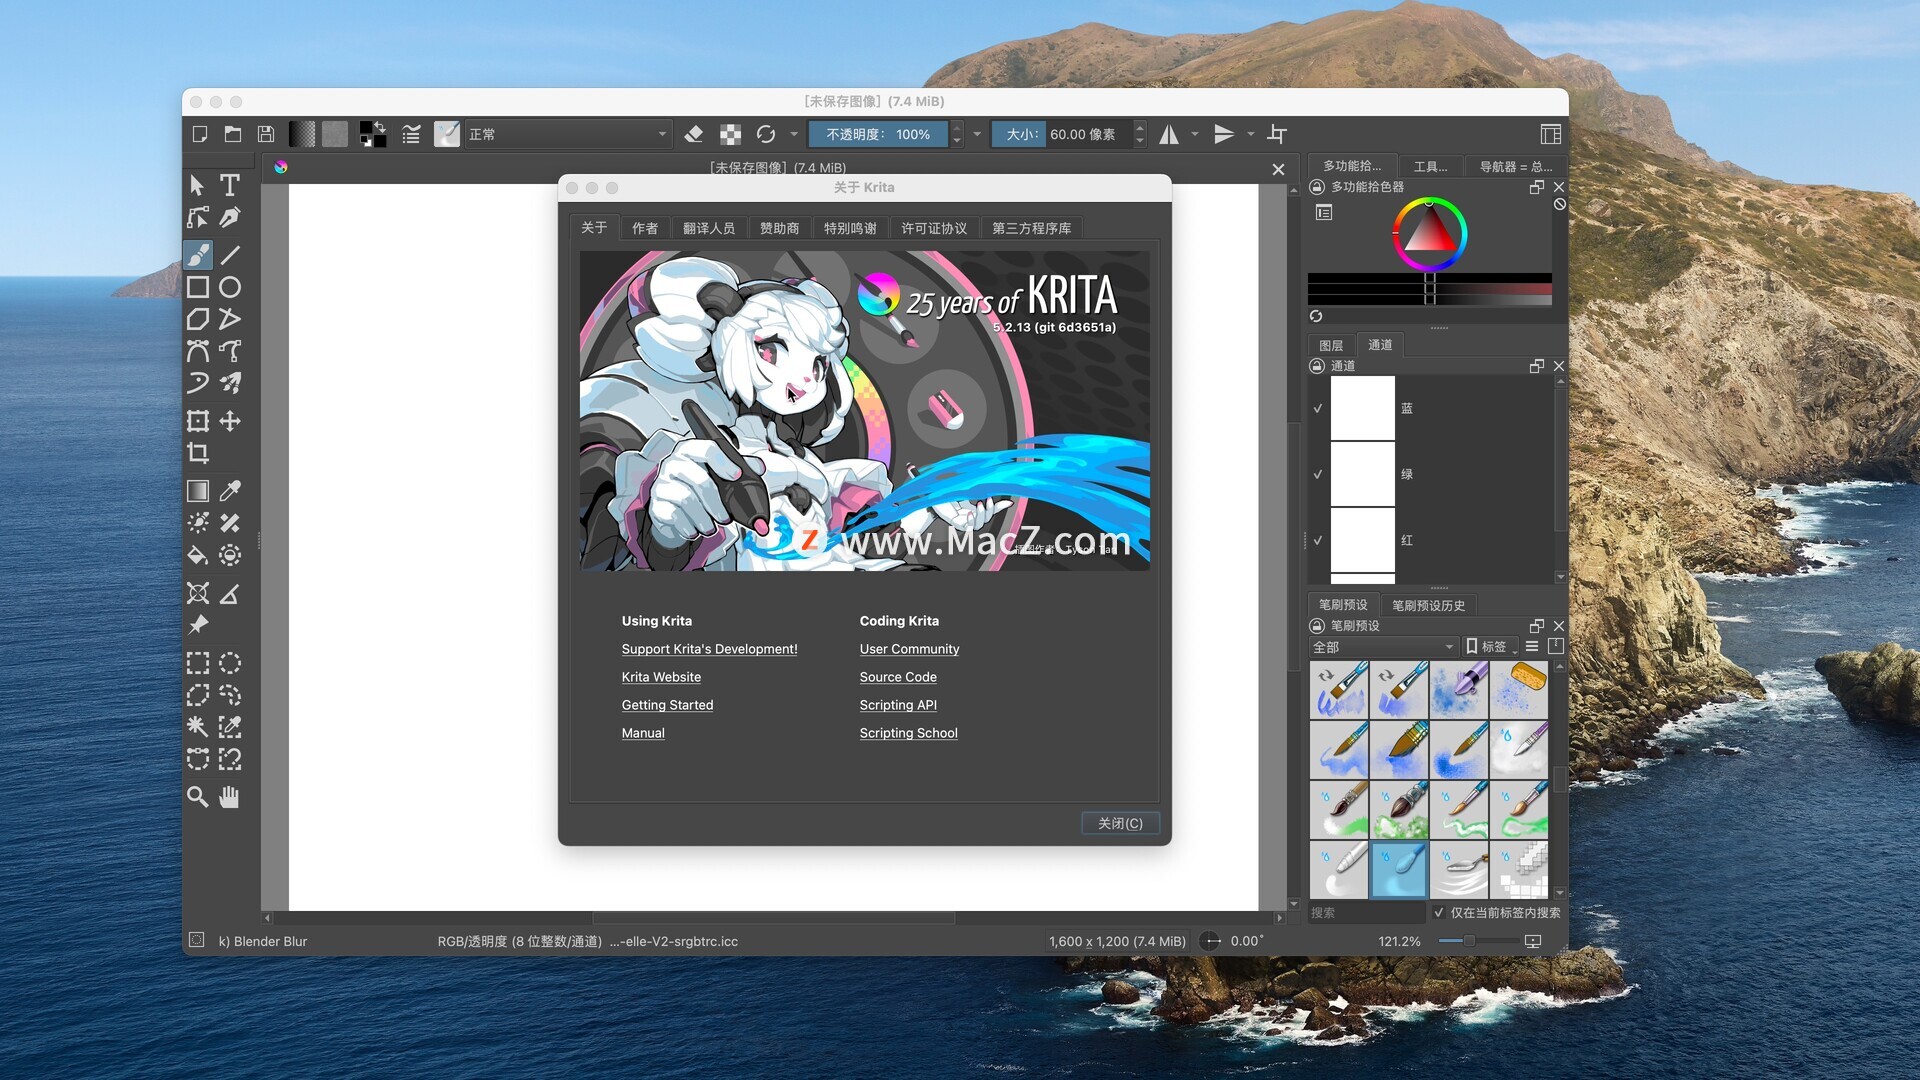This screenshot has height=1080, width=1920.
Task: Switch to the 作者 authors tab
Action: pos(645,228)
